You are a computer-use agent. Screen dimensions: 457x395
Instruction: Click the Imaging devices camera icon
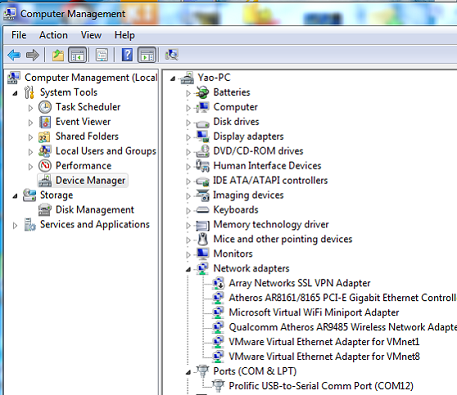202,195
